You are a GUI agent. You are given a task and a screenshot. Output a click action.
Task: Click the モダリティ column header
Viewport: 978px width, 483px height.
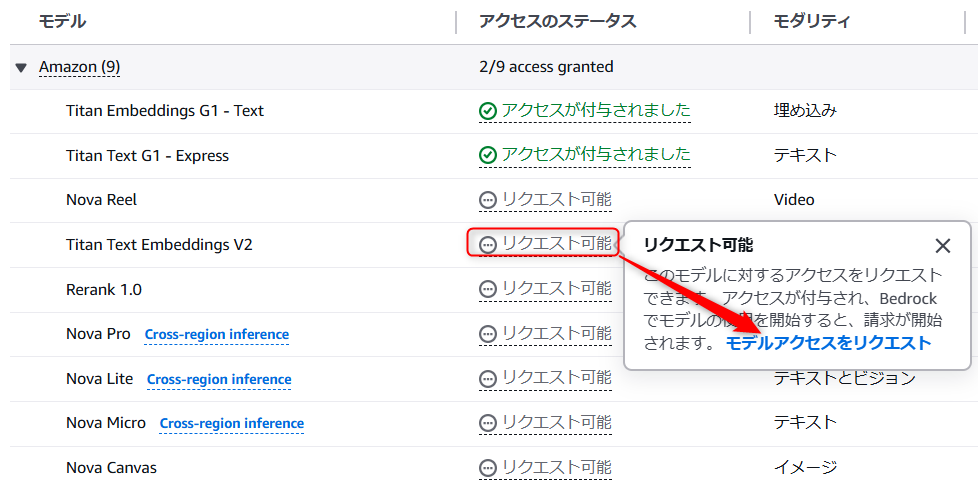[x=811, y=22]
